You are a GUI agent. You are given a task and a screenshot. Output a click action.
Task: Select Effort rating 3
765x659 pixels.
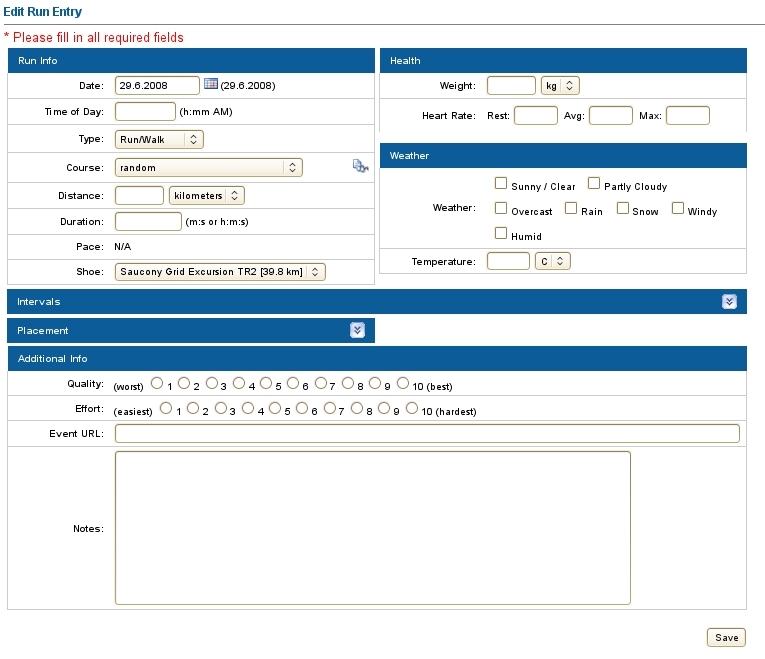point(221,408)
